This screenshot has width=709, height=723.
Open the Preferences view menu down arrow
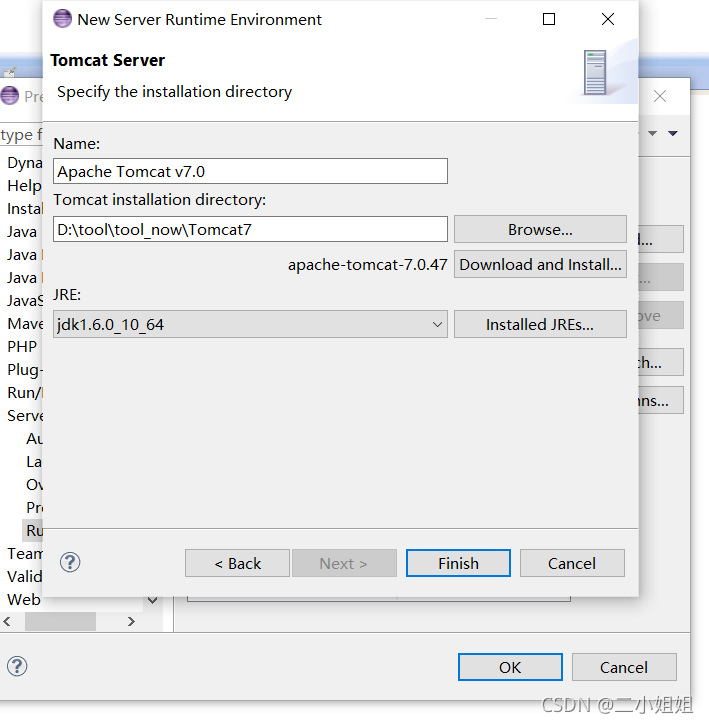click(x=673, y=133)
